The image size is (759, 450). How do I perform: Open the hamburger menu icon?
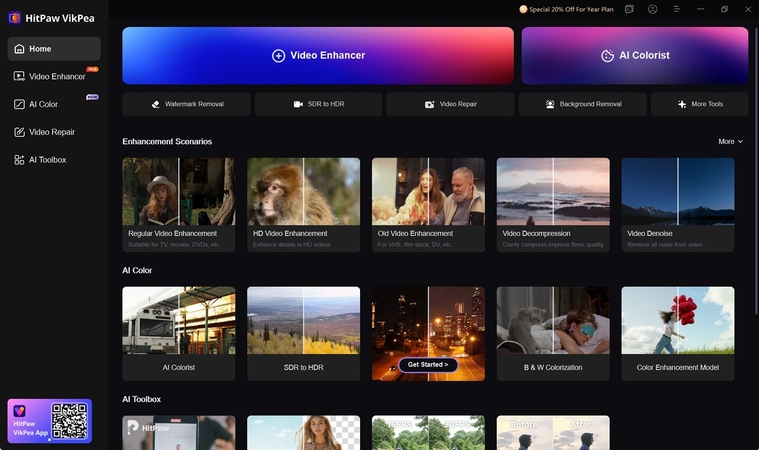pos(677,9)
